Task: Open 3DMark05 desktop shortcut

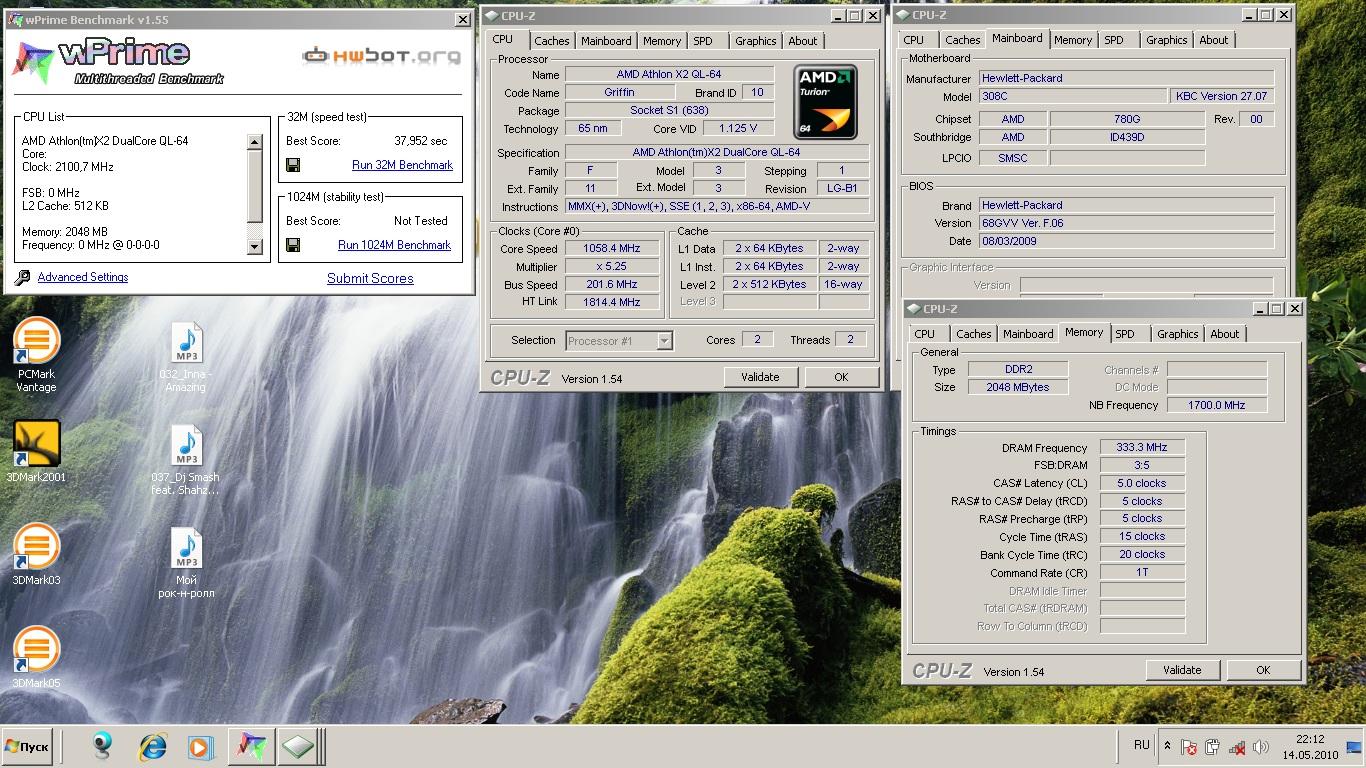Action: [x=36, y=657]
